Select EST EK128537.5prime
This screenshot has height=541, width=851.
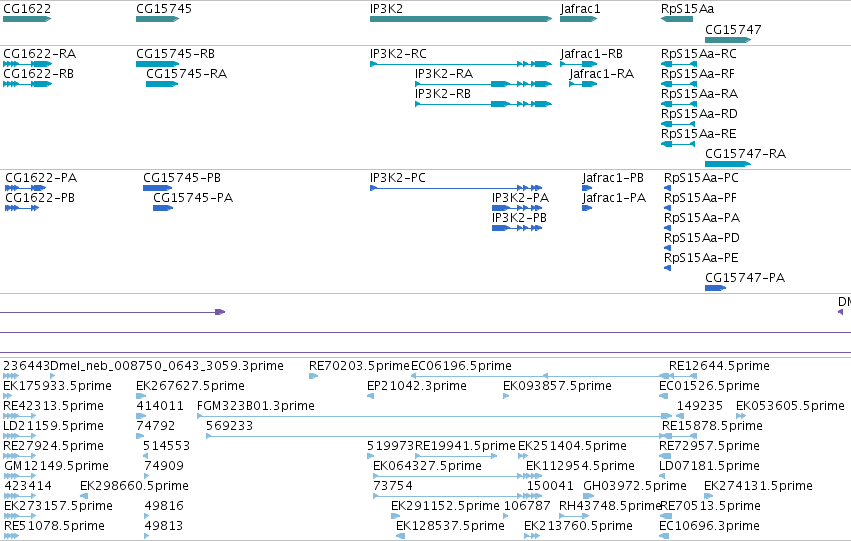pyautogui.click(x=450, y=527)
